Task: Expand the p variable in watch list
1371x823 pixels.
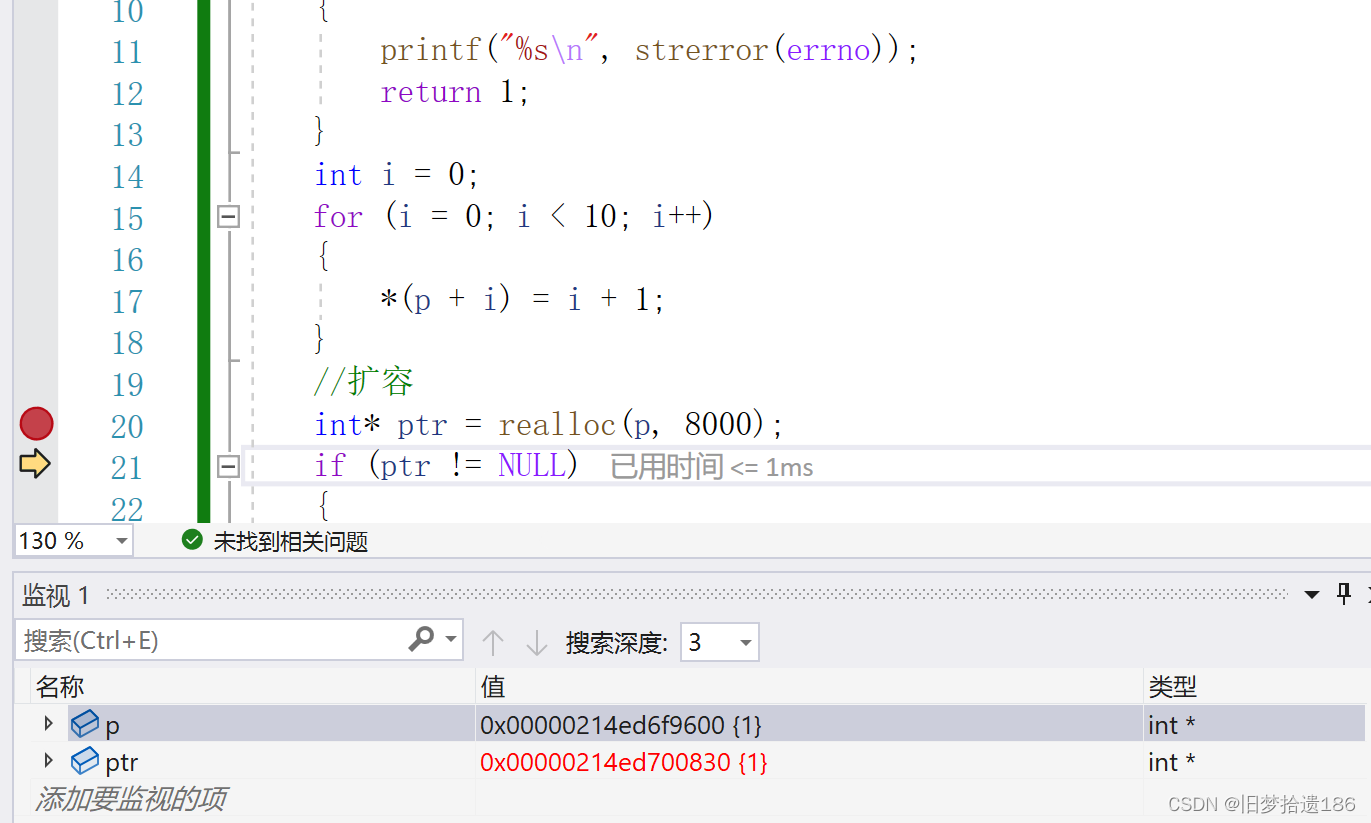Action: 47,723
